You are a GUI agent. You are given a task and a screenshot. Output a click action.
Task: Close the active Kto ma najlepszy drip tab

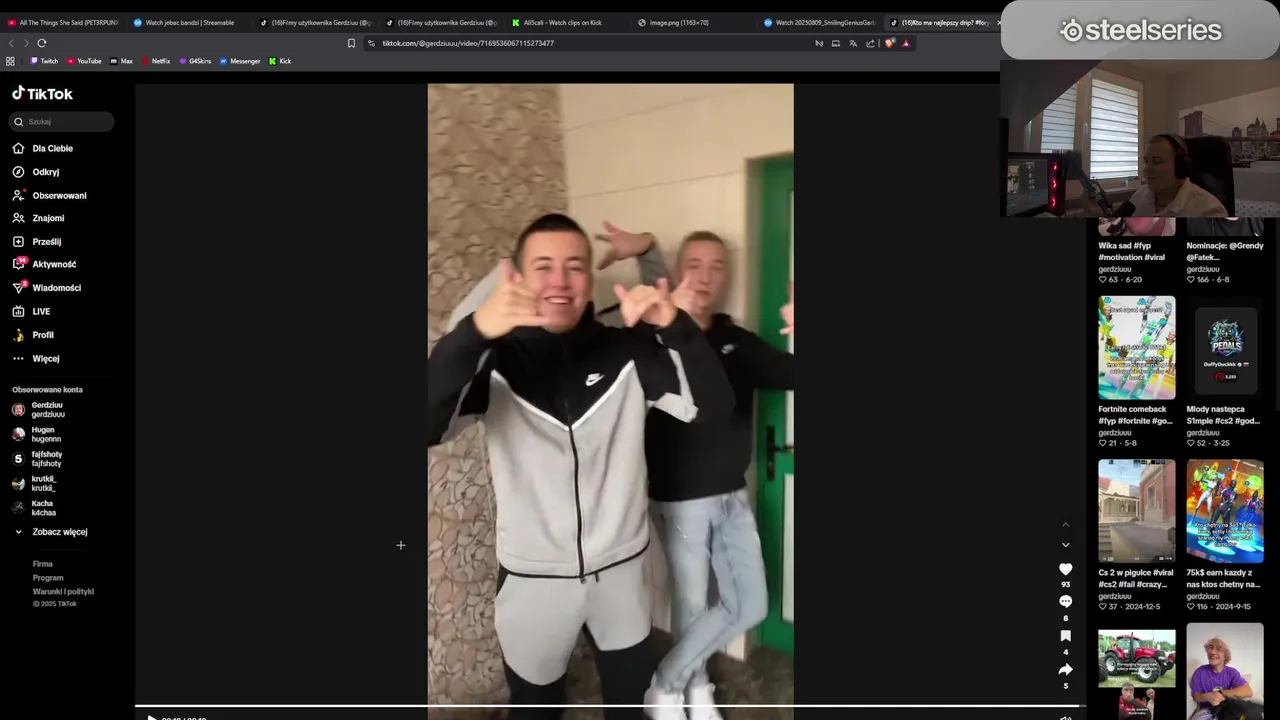coord(998,23)
